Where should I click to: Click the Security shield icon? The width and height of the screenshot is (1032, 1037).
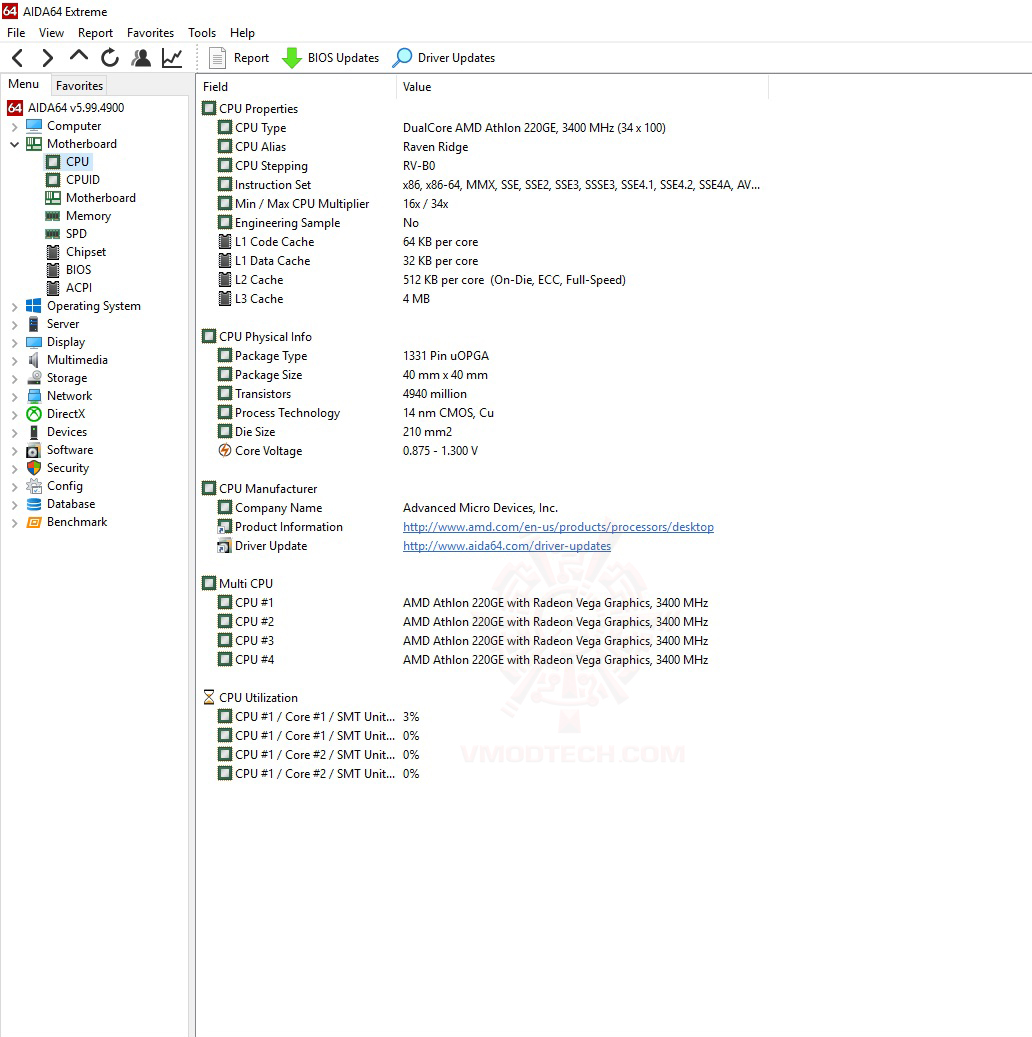(x=34, y=468)
